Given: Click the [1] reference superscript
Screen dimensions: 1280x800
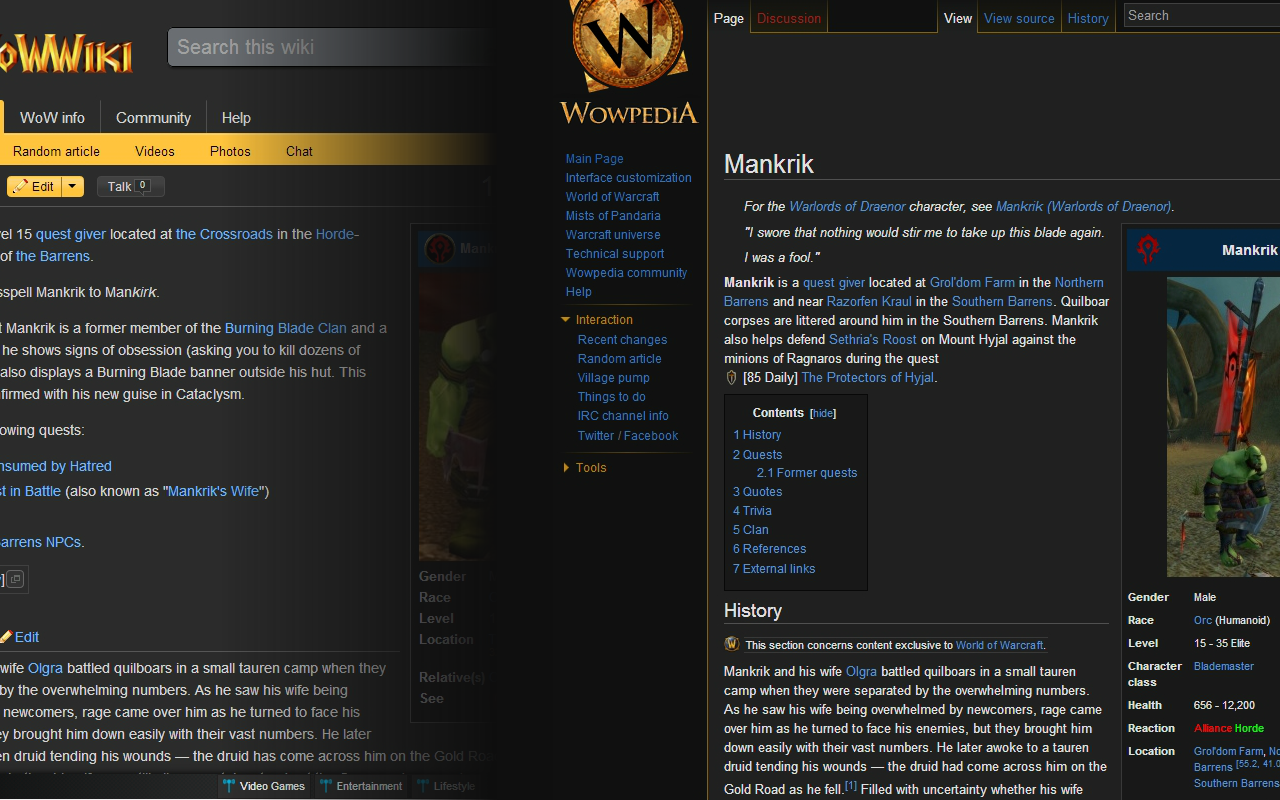Looking at the screenshot, I should coord(851,787).
